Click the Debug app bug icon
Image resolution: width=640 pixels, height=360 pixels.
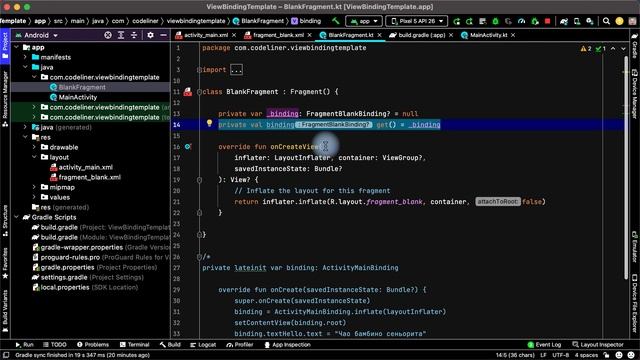496,21
